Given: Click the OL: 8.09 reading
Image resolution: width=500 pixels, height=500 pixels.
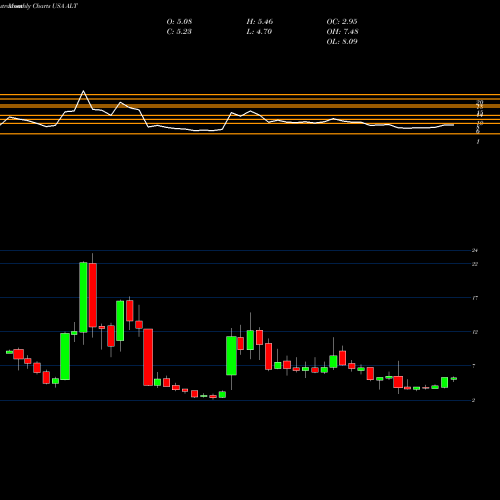Looking at the screenshot, I should pos(342,42).
